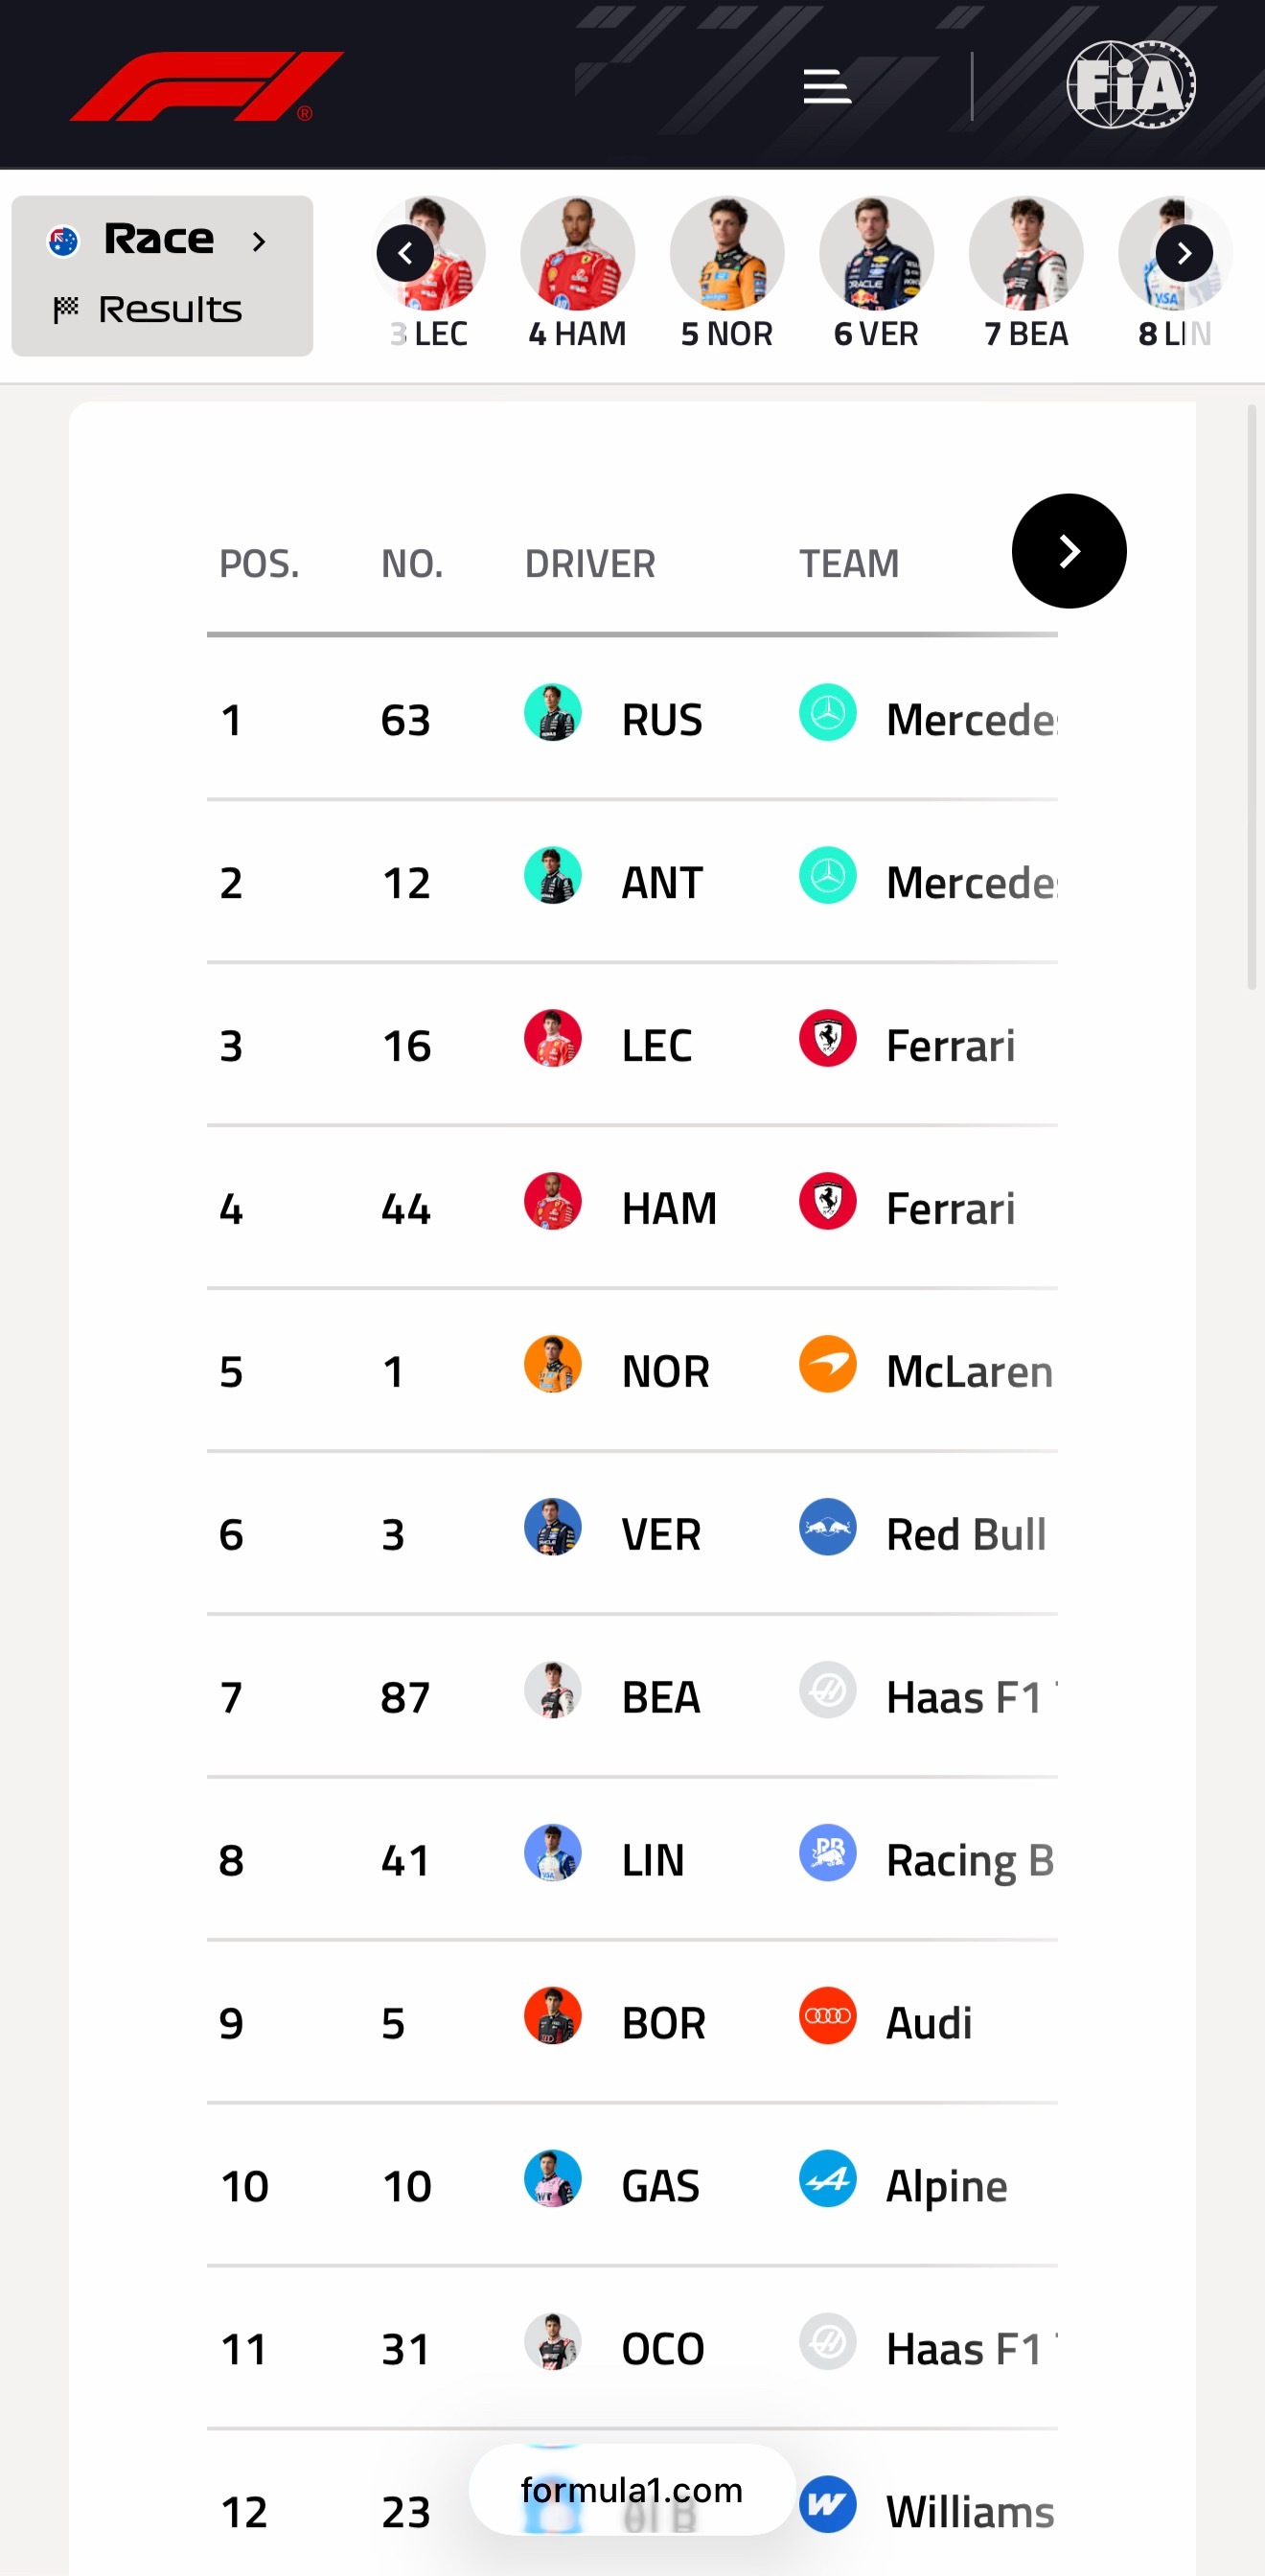Click the Red Bull team logo
The image size is (1265, 2576).
[827, 1527]
